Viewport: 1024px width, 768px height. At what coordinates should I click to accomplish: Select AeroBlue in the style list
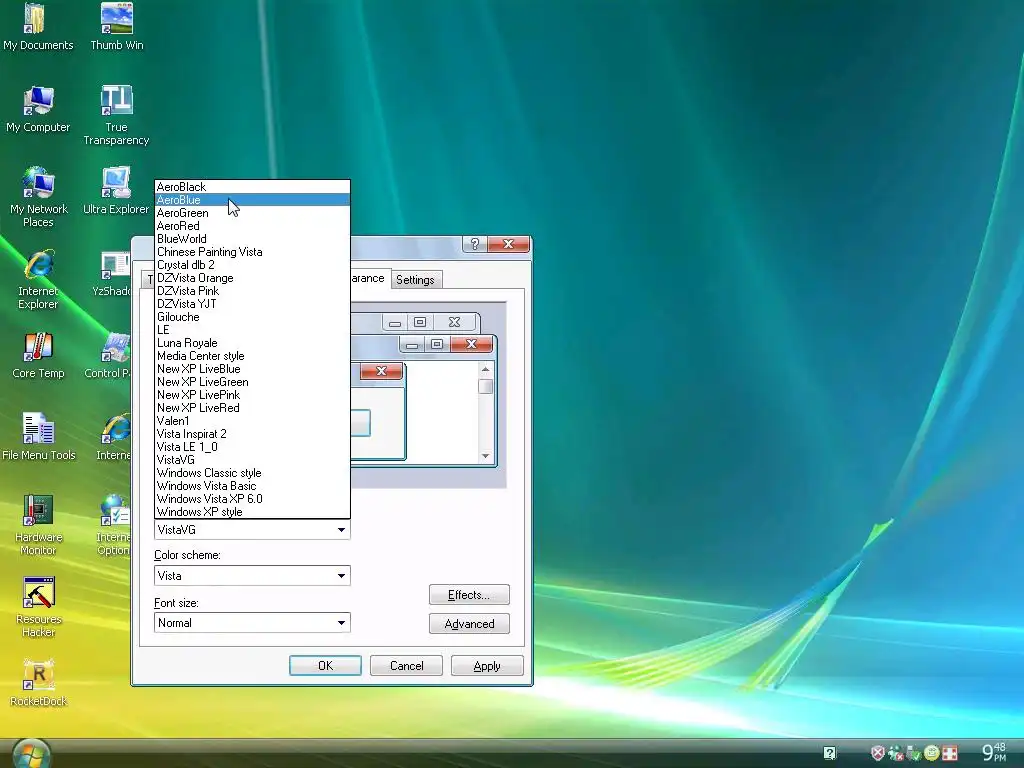(x=252, y=200)
